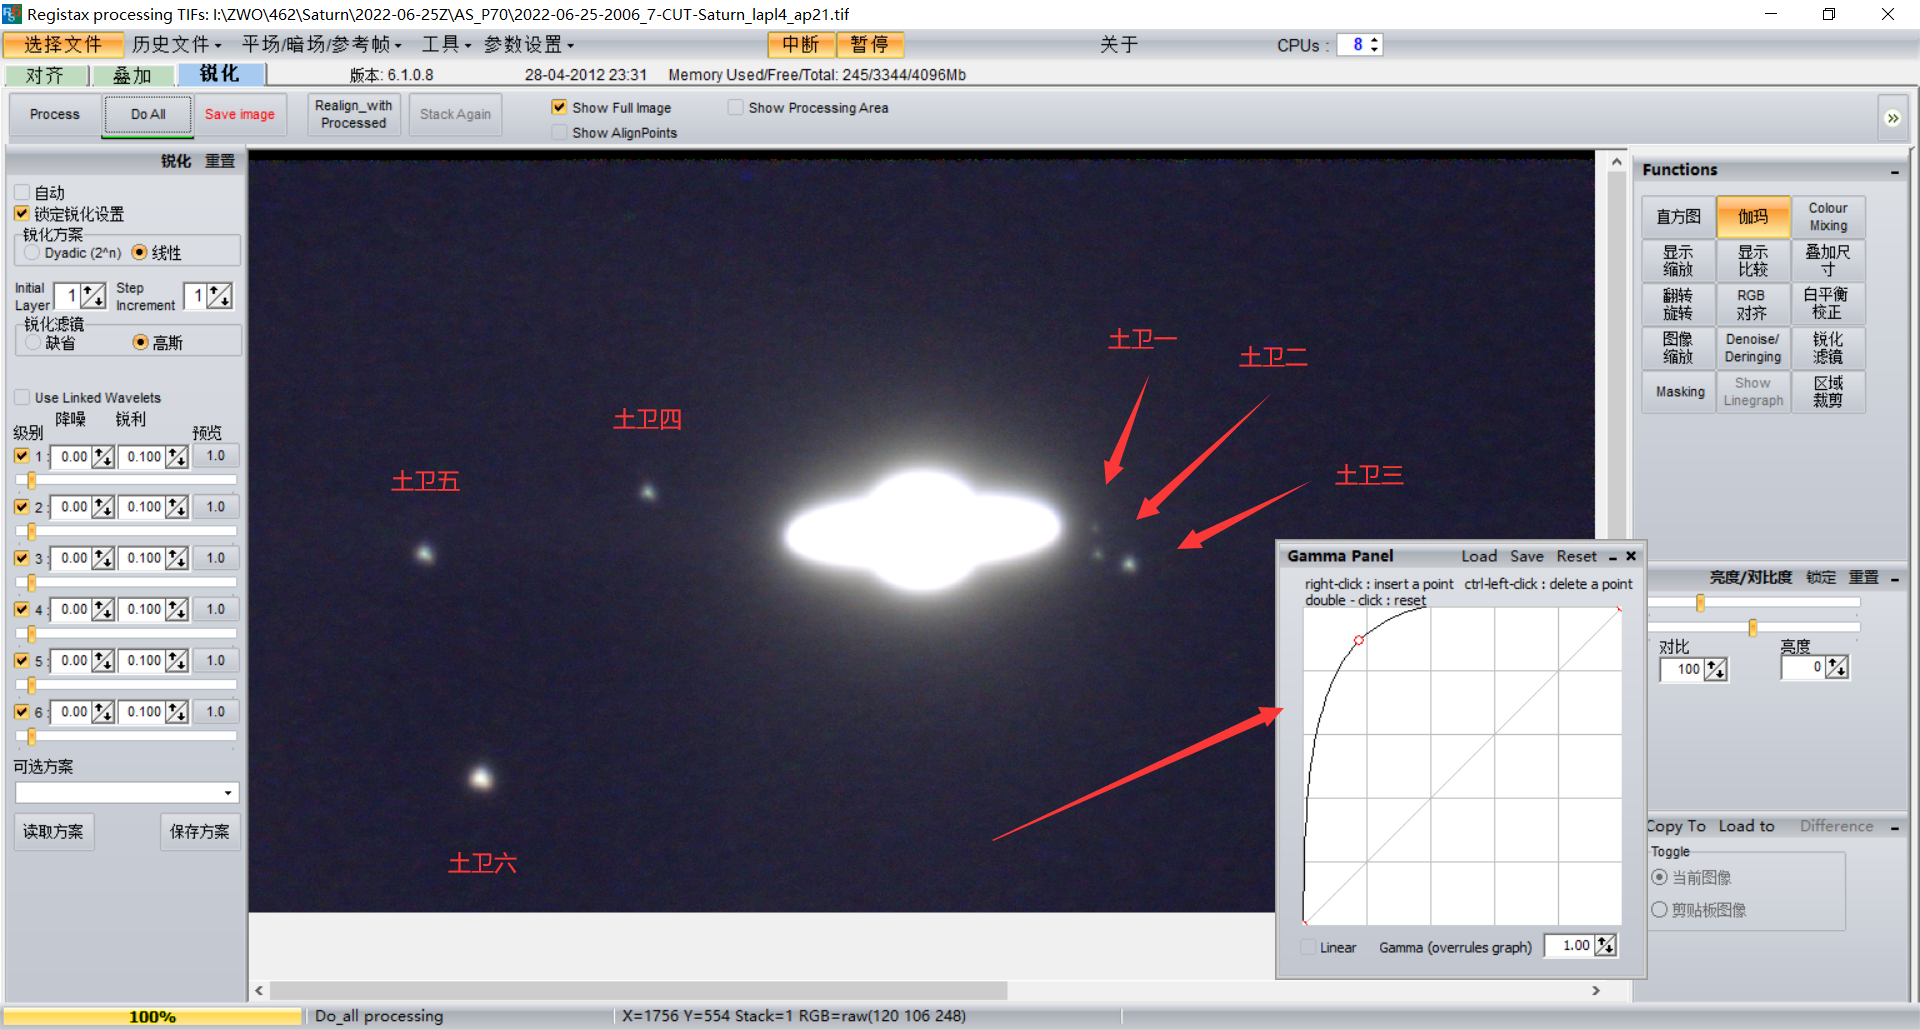Enable the 自动 auto checkbox

22,192
